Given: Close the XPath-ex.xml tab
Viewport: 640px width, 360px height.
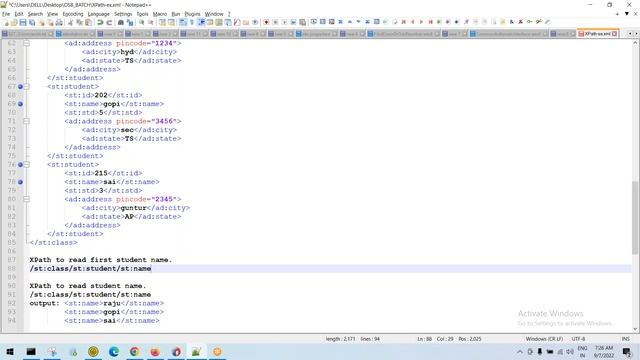Looking at the screenshot, I should coord(615,34).
